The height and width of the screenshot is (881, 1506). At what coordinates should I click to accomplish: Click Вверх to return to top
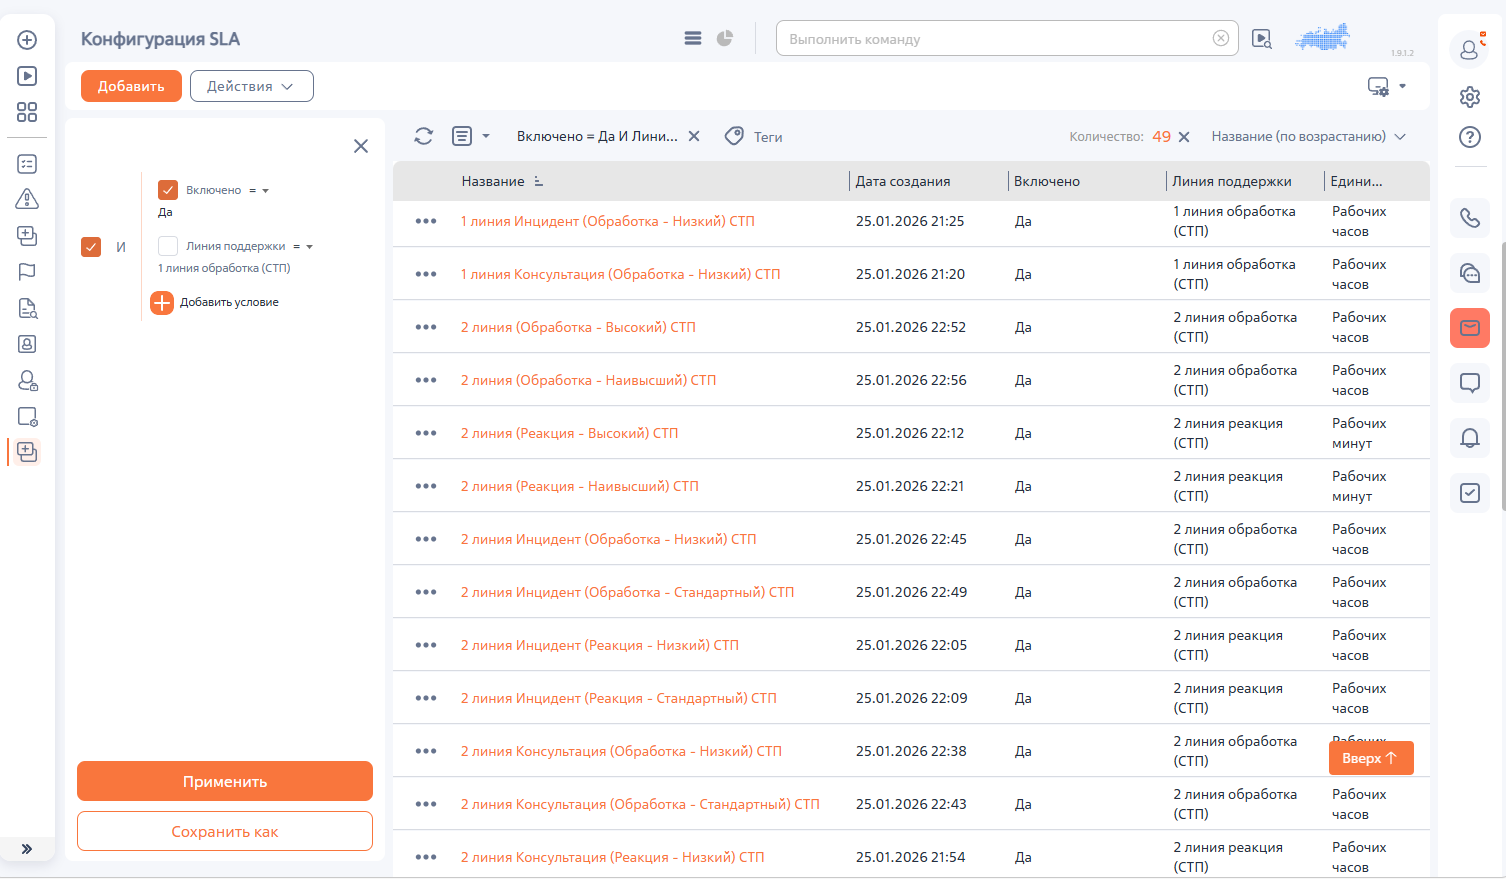pyautogui.click(x=1371, y=758)
